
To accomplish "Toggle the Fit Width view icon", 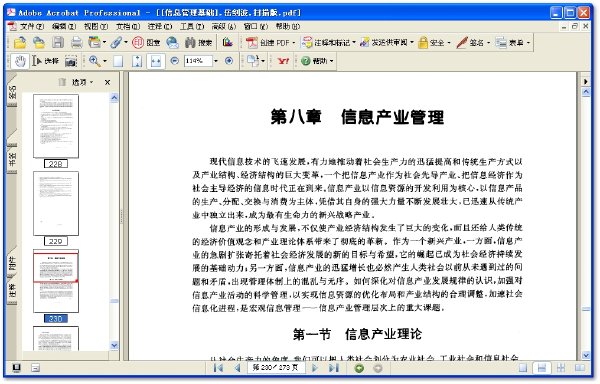I will tap(156, 61).
